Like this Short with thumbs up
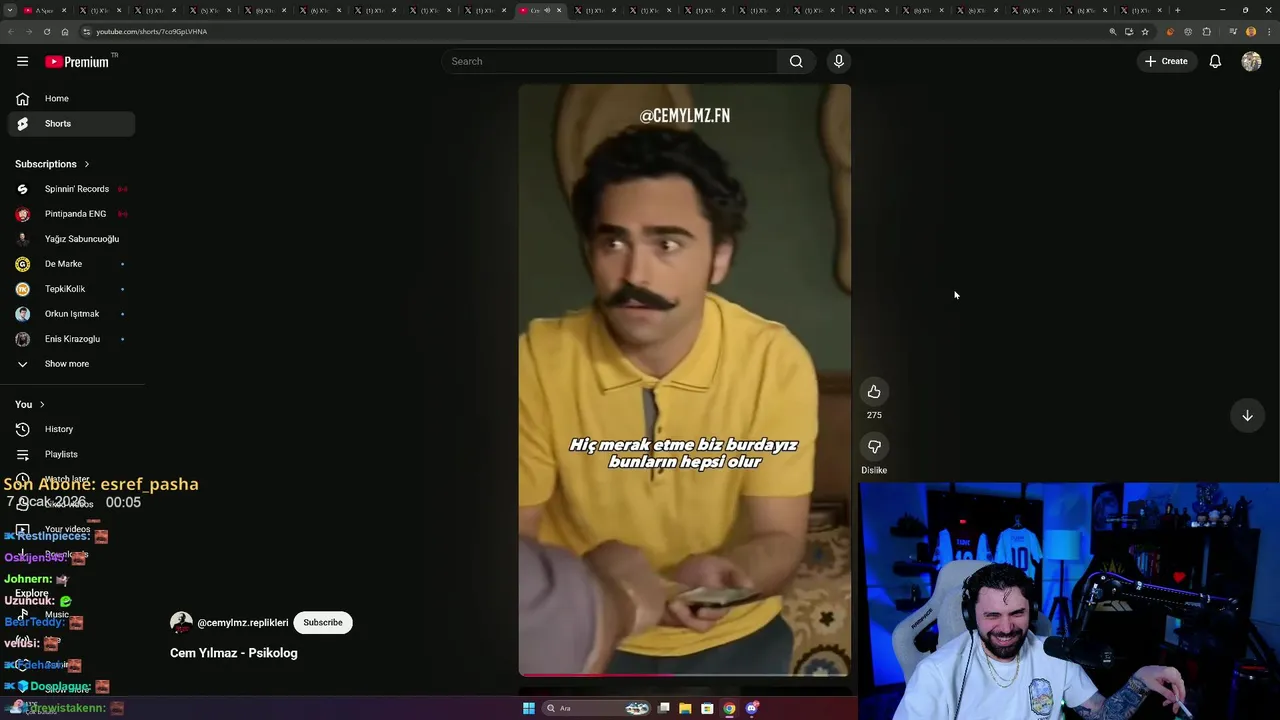The height and width of the screenshot is (720, 1280). pyautogui.click(x=874, y=391)
